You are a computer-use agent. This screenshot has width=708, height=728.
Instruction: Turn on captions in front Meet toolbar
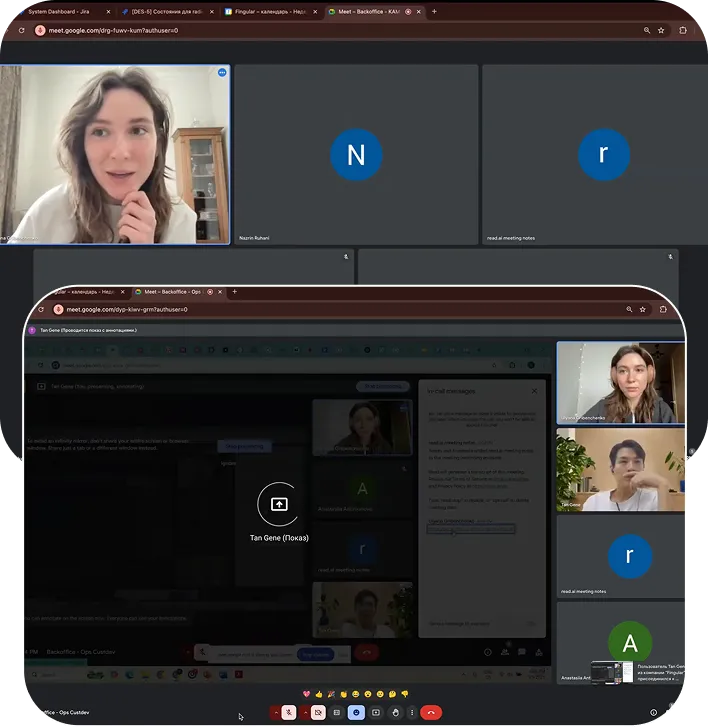click(337, 712)
